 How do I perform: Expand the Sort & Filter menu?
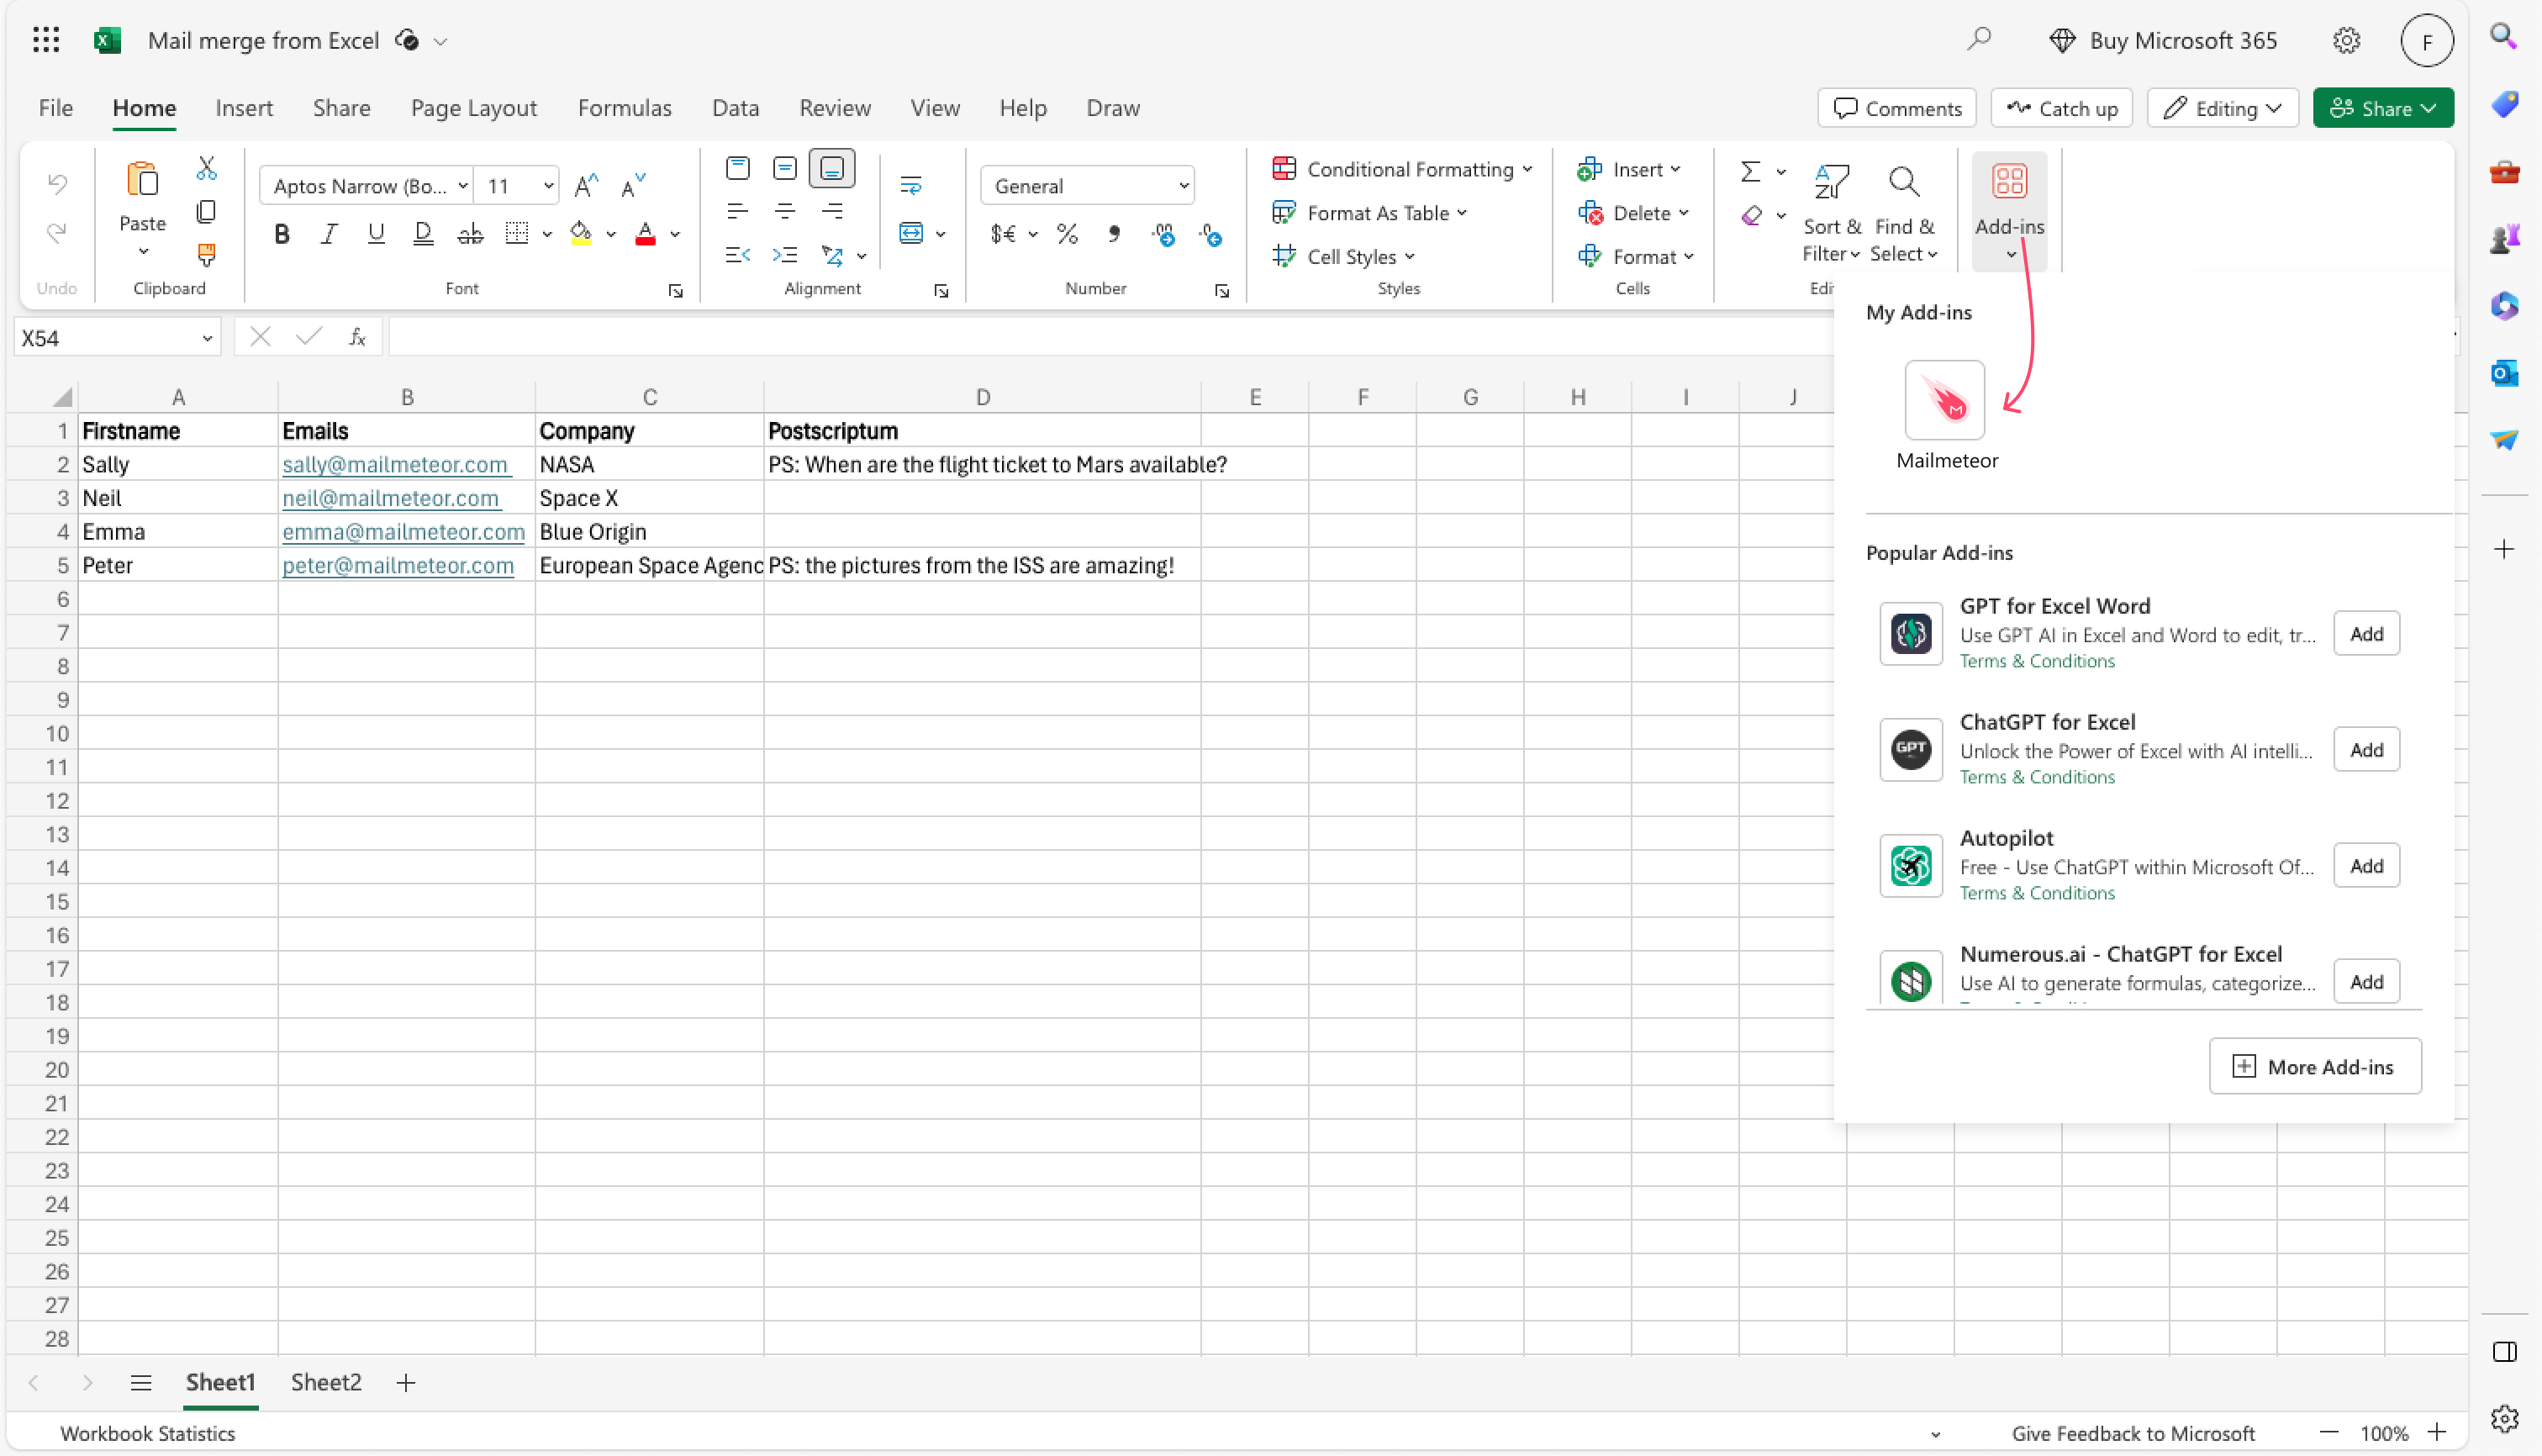[1831, 210]
